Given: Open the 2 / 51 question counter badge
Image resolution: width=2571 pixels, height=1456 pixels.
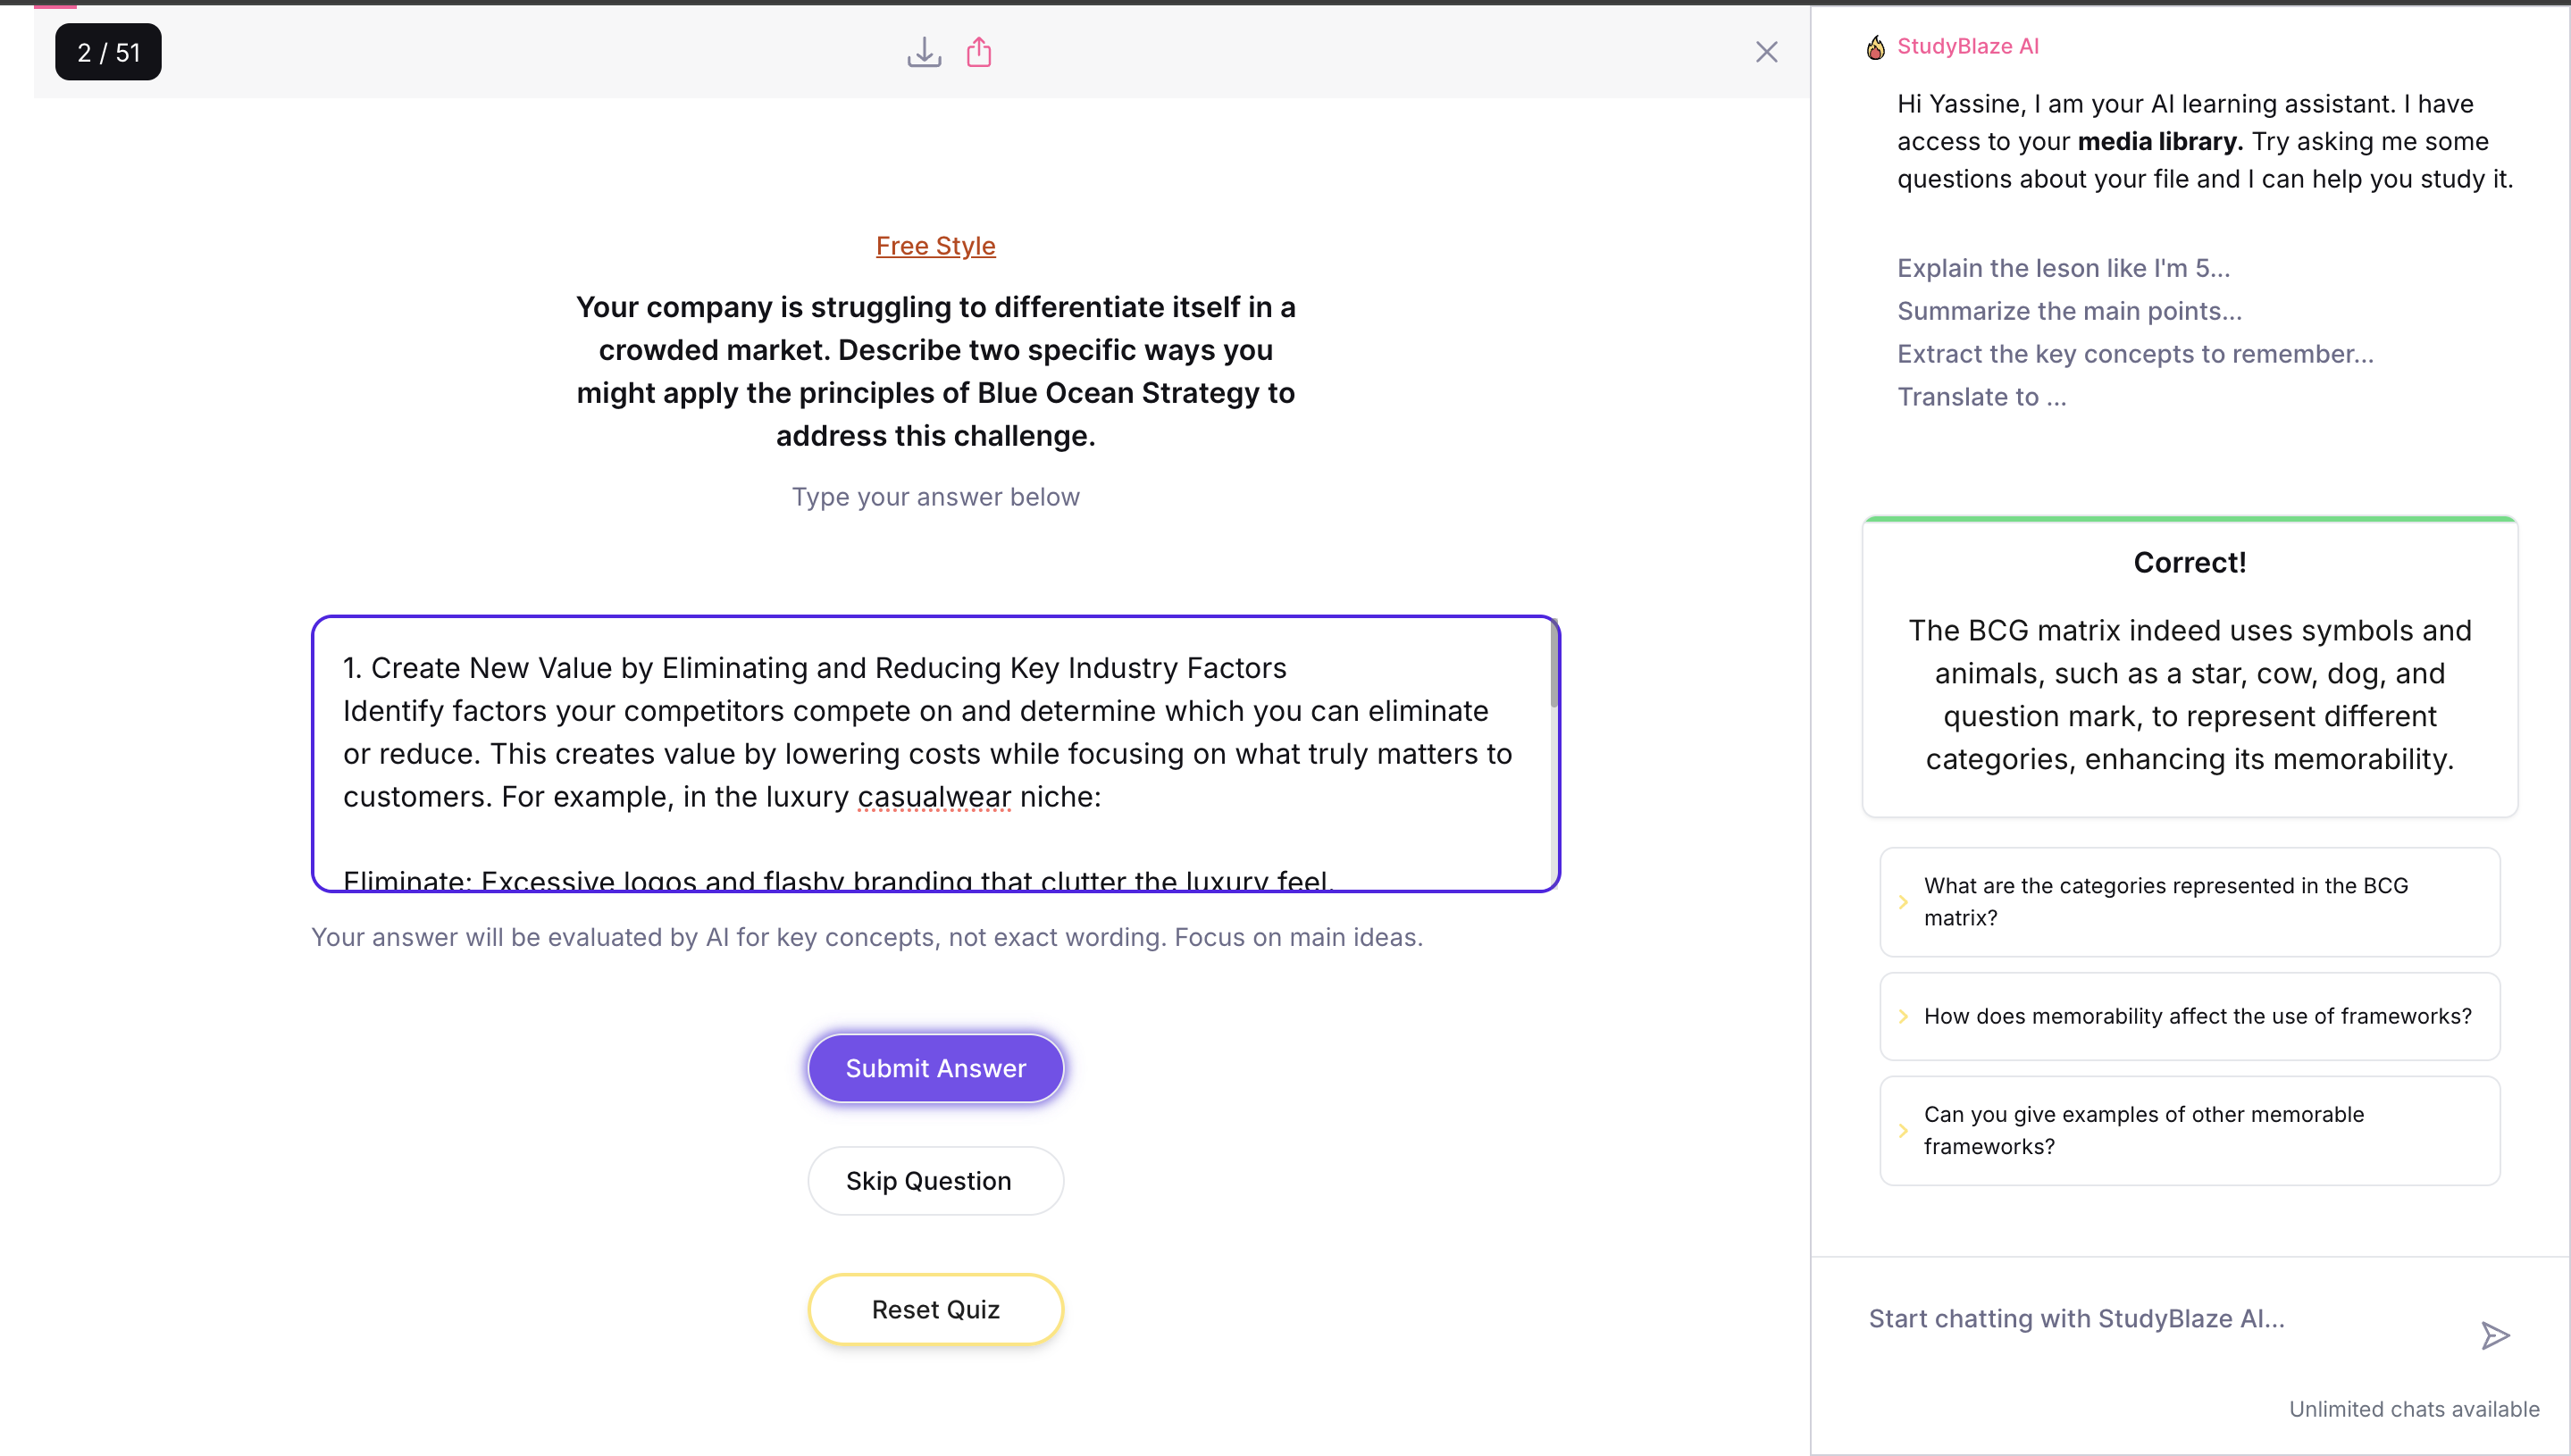Looking at the screenshot, I should (x=108, y=52).
